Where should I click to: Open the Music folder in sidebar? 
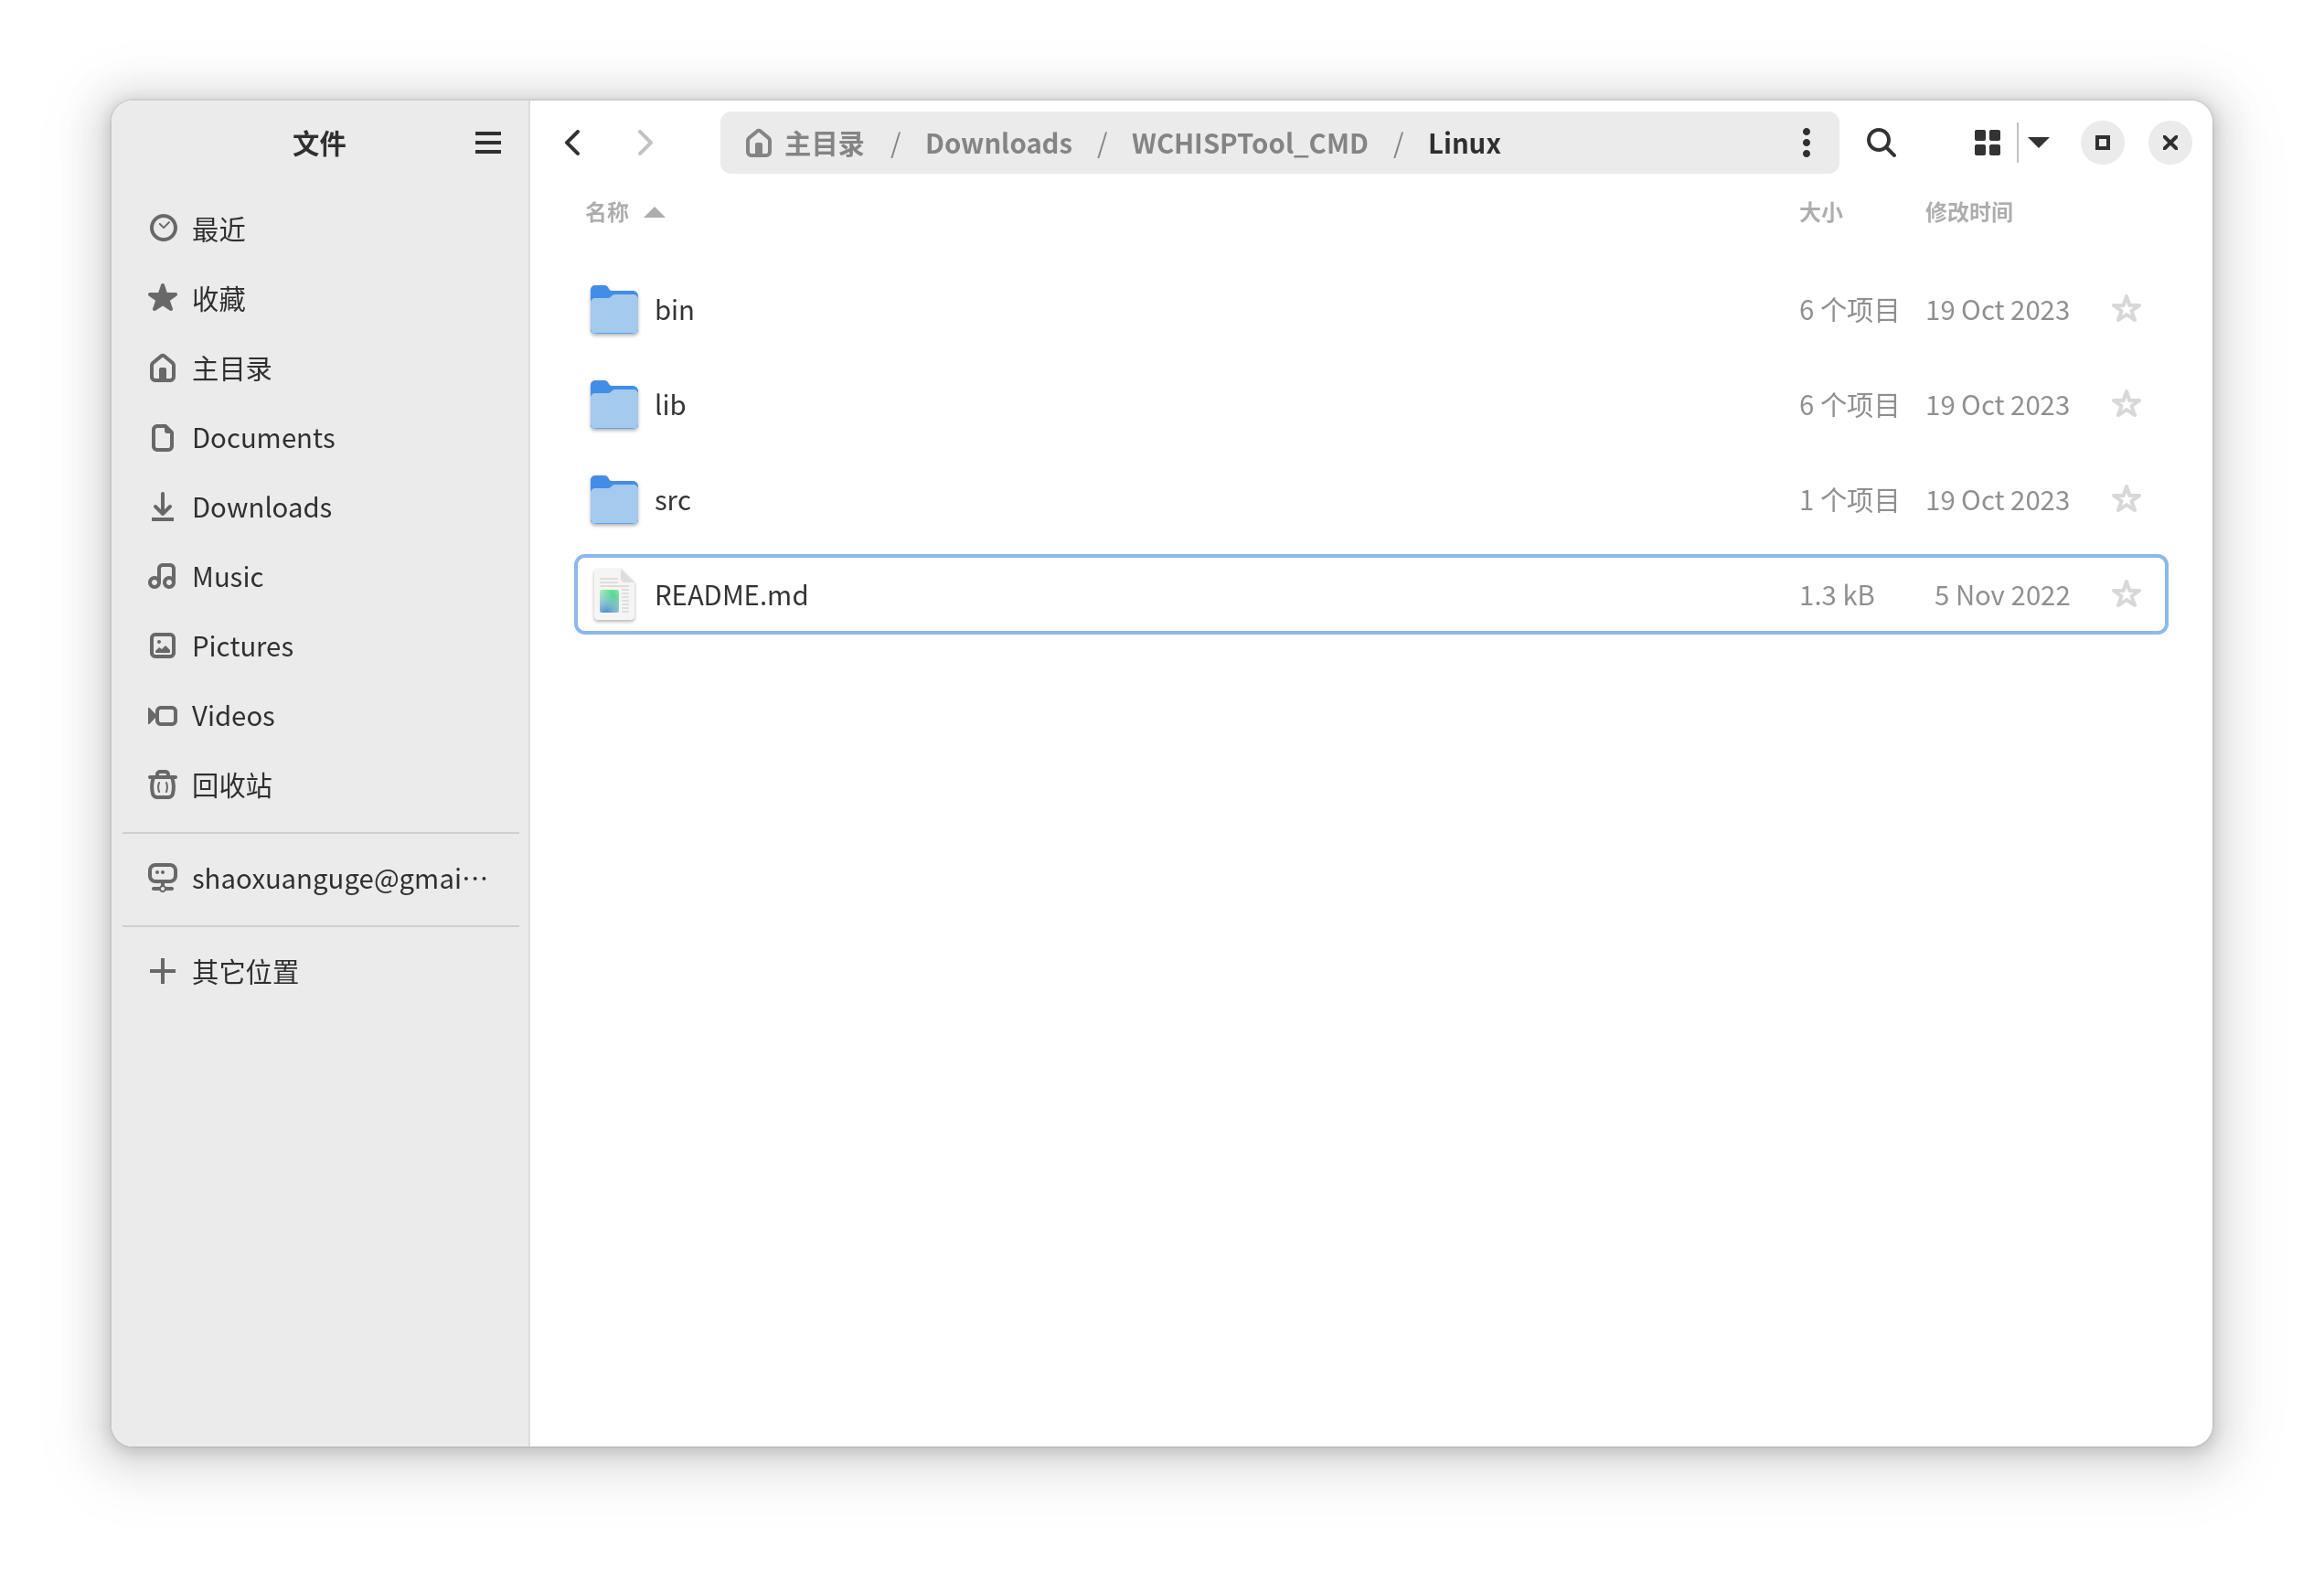click(x=227, y=576)
